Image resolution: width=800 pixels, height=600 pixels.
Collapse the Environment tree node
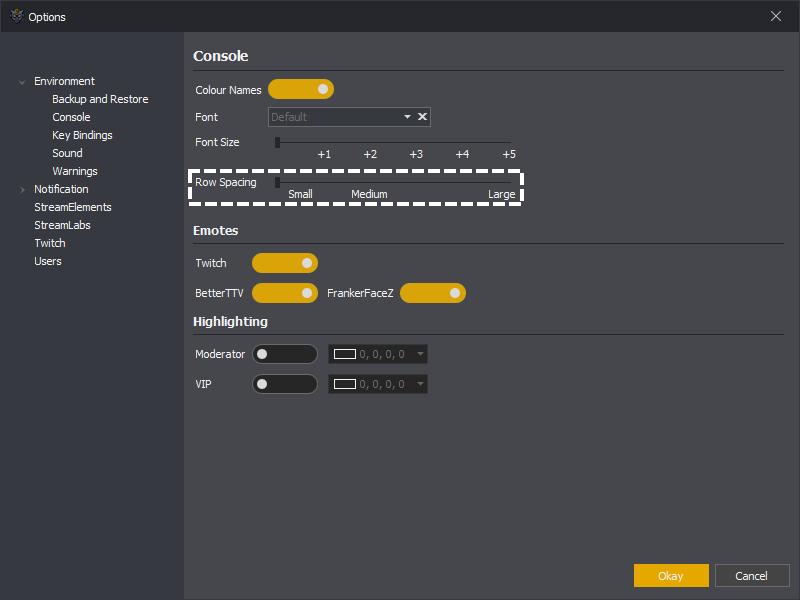pyautogui.click(x=22, y=82)
